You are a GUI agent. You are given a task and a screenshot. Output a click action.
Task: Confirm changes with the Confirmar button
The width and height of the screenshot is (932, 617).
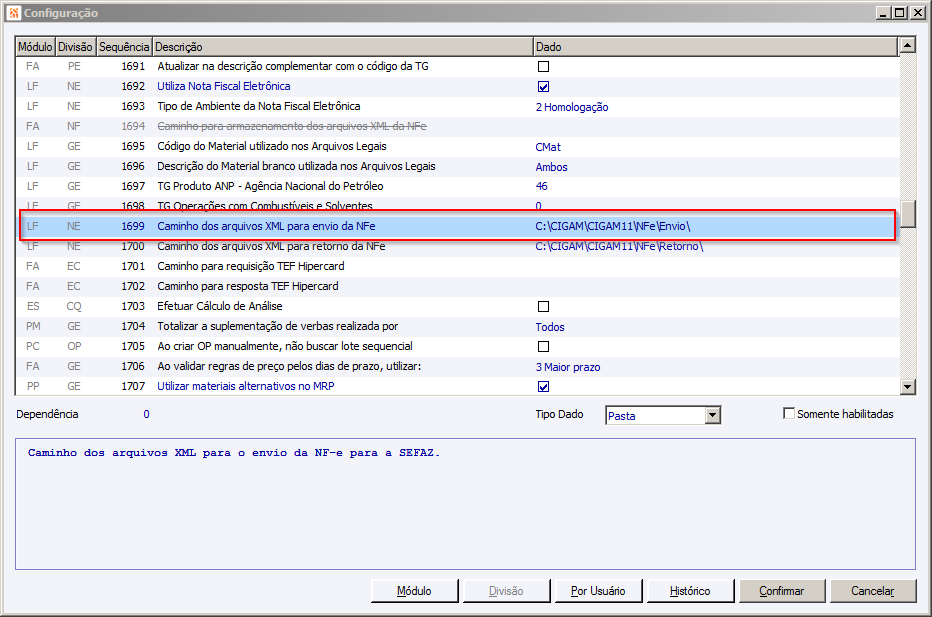(782, 591)
